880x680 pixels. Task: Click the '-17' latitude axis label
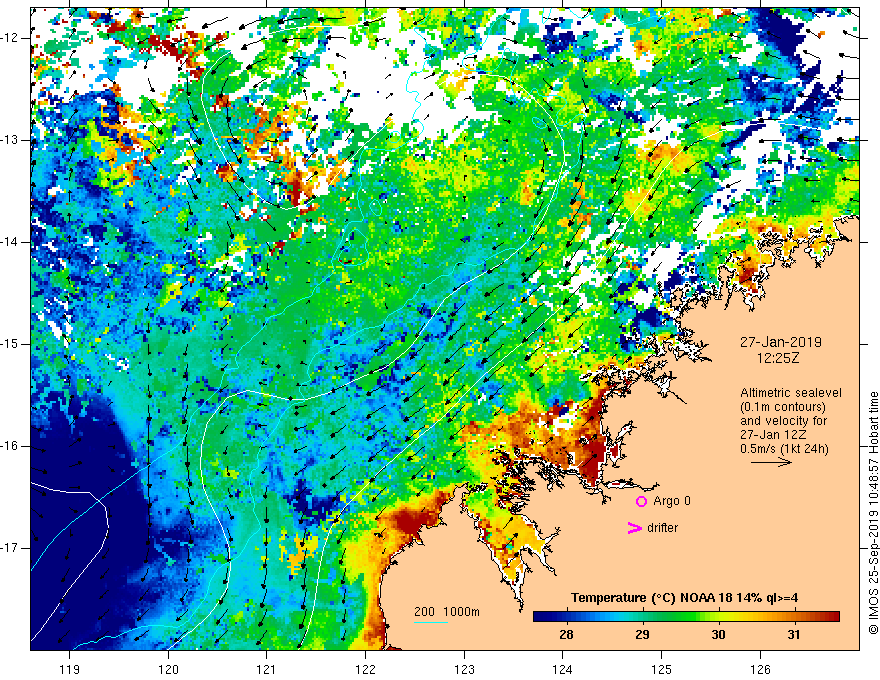coord(10,548)
